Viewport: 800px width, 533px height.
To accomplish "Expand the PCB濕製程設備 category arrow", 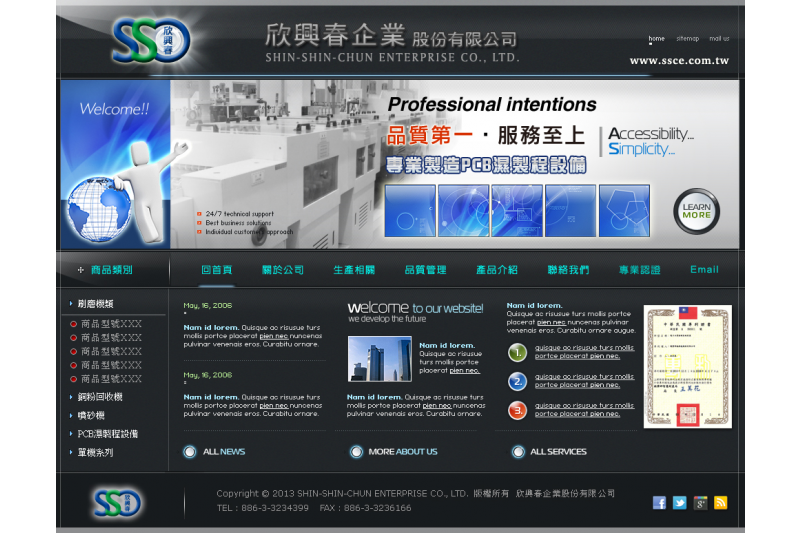I will (71, 434).
